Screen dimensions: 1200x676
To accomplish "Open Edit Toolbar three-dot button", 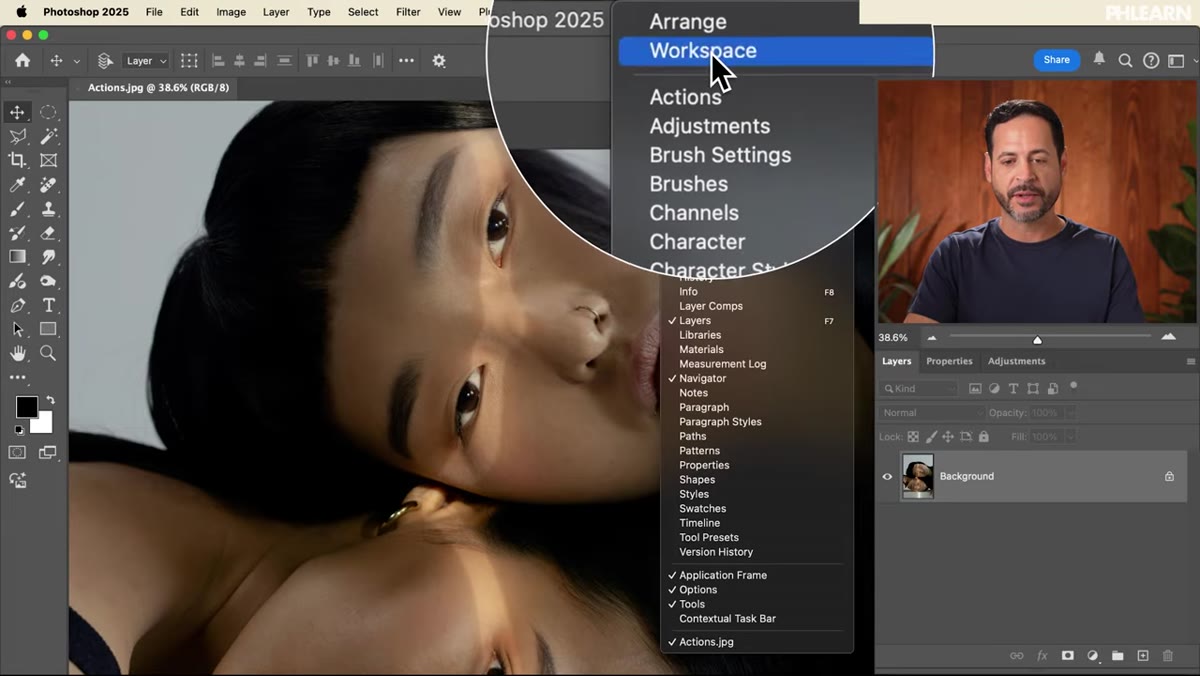I will [17, 378].
